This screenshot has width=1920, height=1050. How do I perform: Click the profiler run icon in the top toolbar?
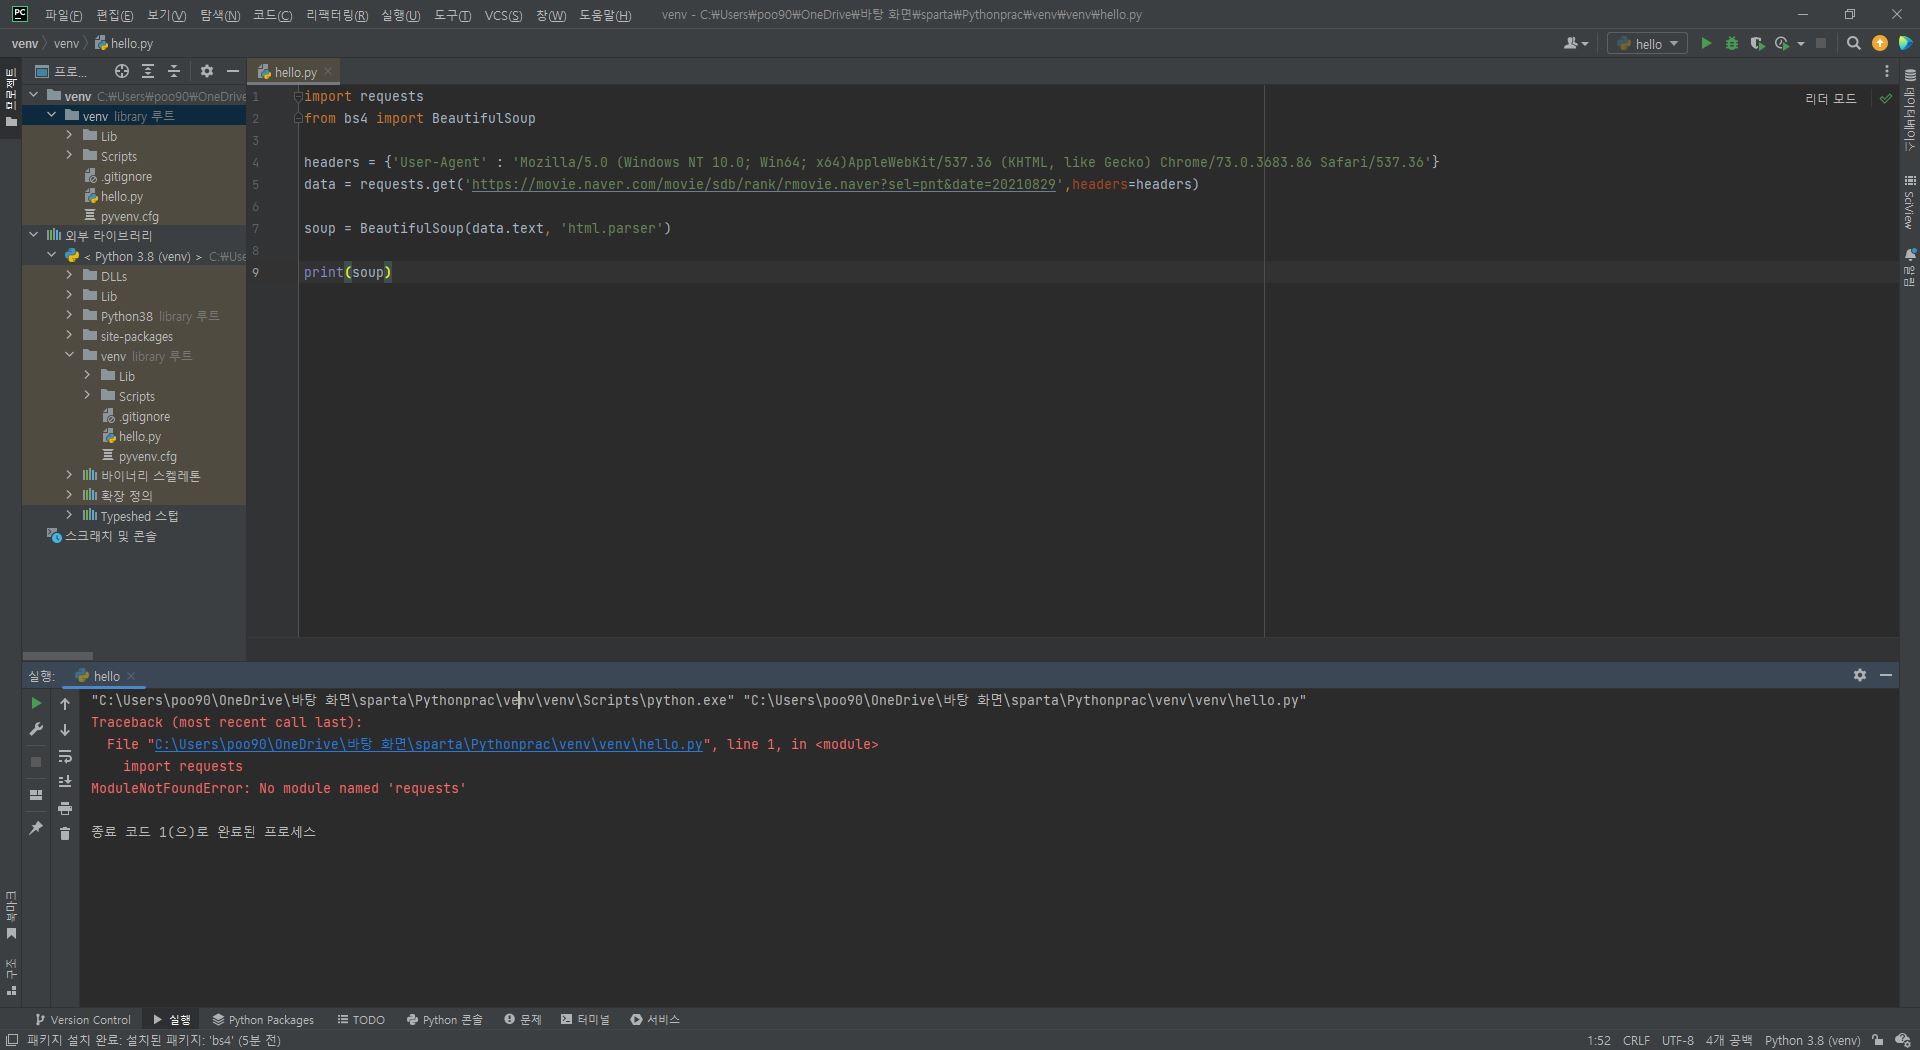1781,43
